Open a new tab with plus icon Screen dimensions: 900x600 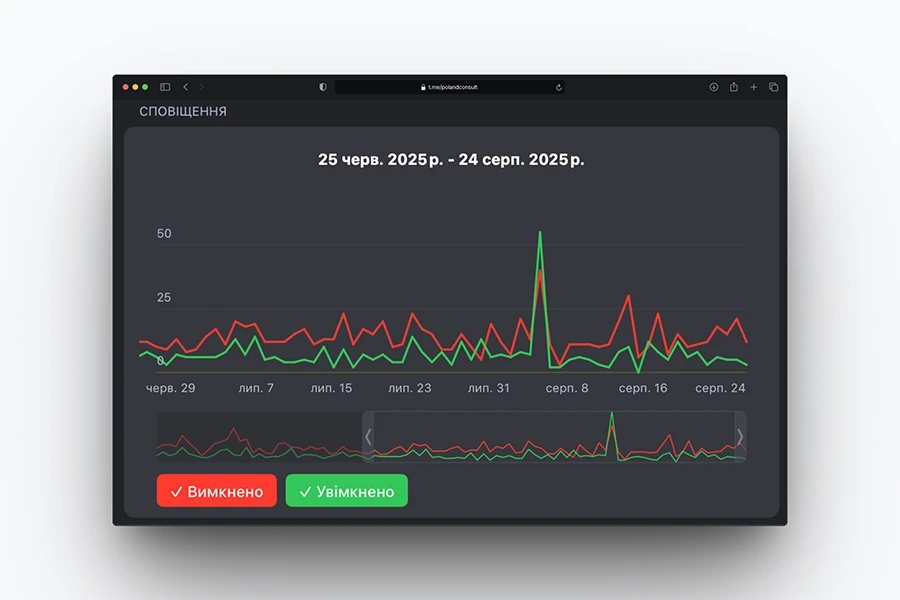754,87
